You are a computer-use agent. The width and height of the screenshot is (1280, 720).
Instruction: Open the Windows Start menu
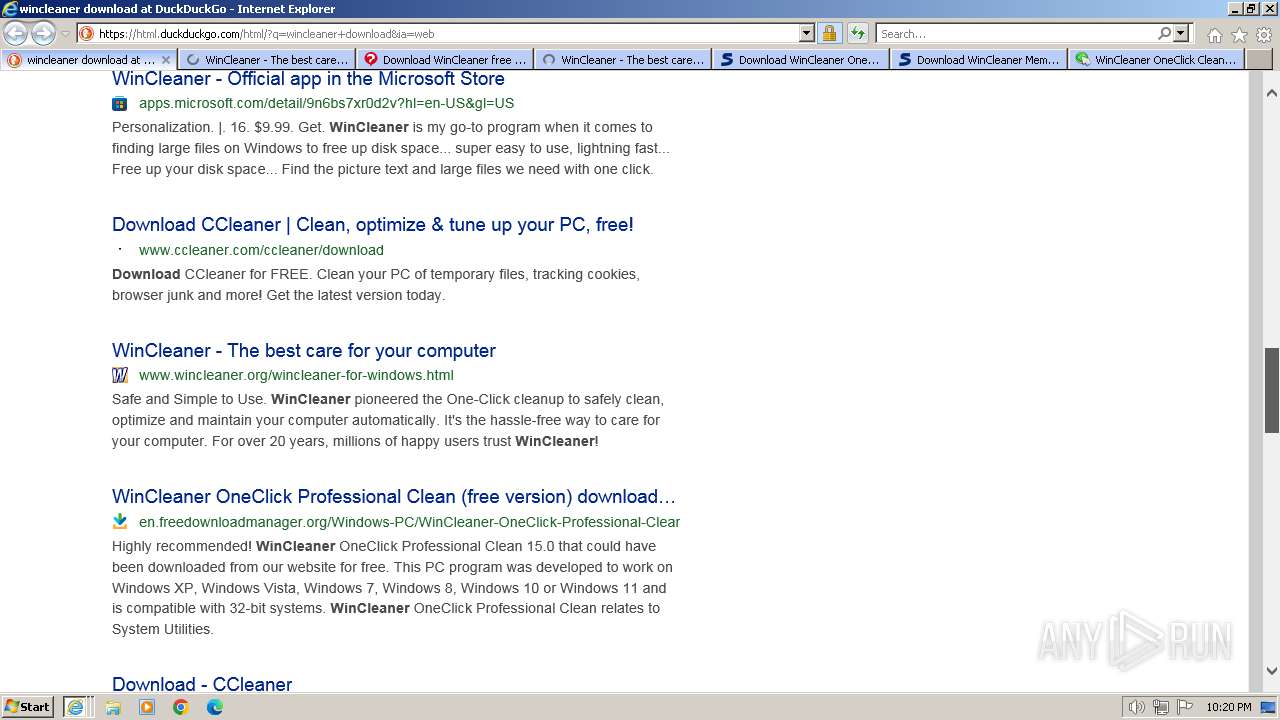tap(28, 707)
